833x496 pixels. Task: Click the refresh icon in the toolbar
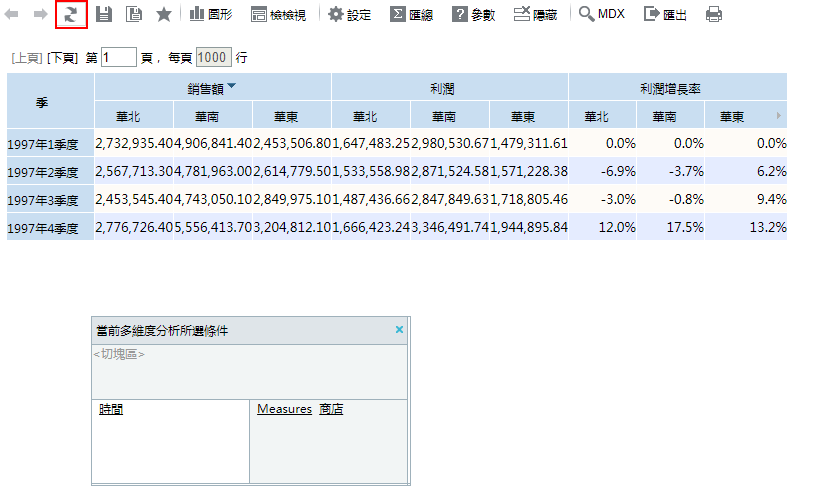coord(71,15)
